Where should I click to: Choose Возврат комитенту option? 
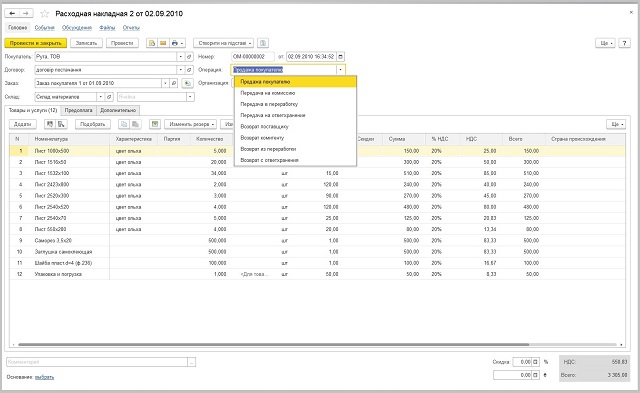coord(296,138)
